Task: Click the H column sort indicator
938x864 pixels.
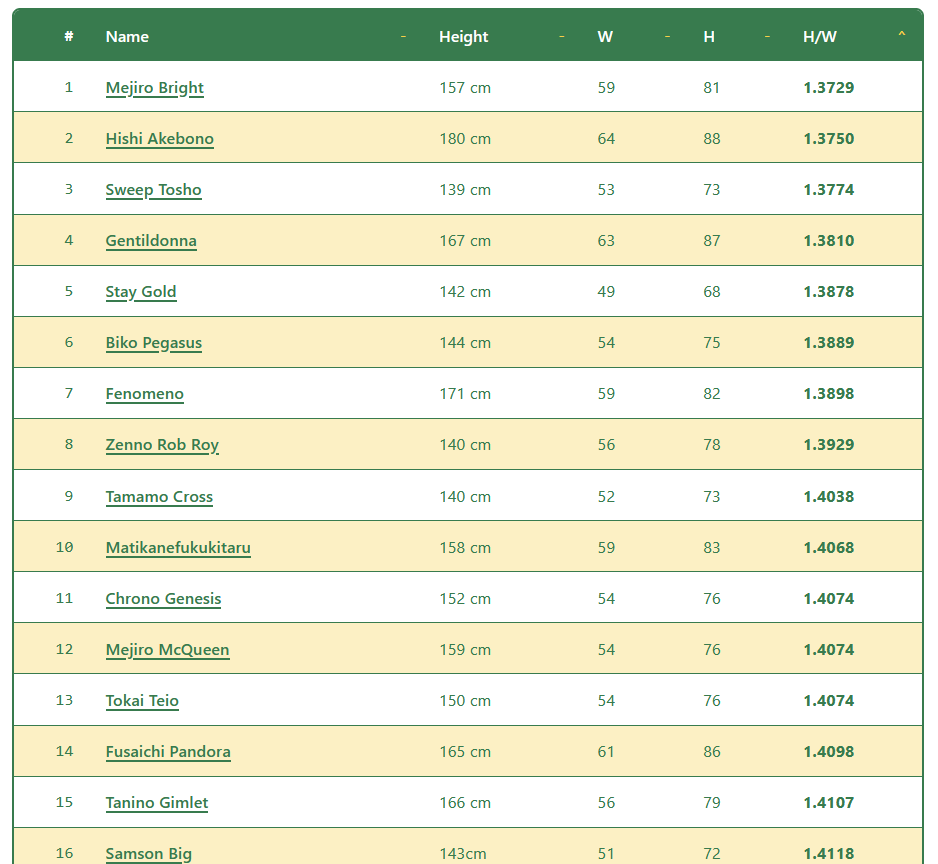Action: 768,37
